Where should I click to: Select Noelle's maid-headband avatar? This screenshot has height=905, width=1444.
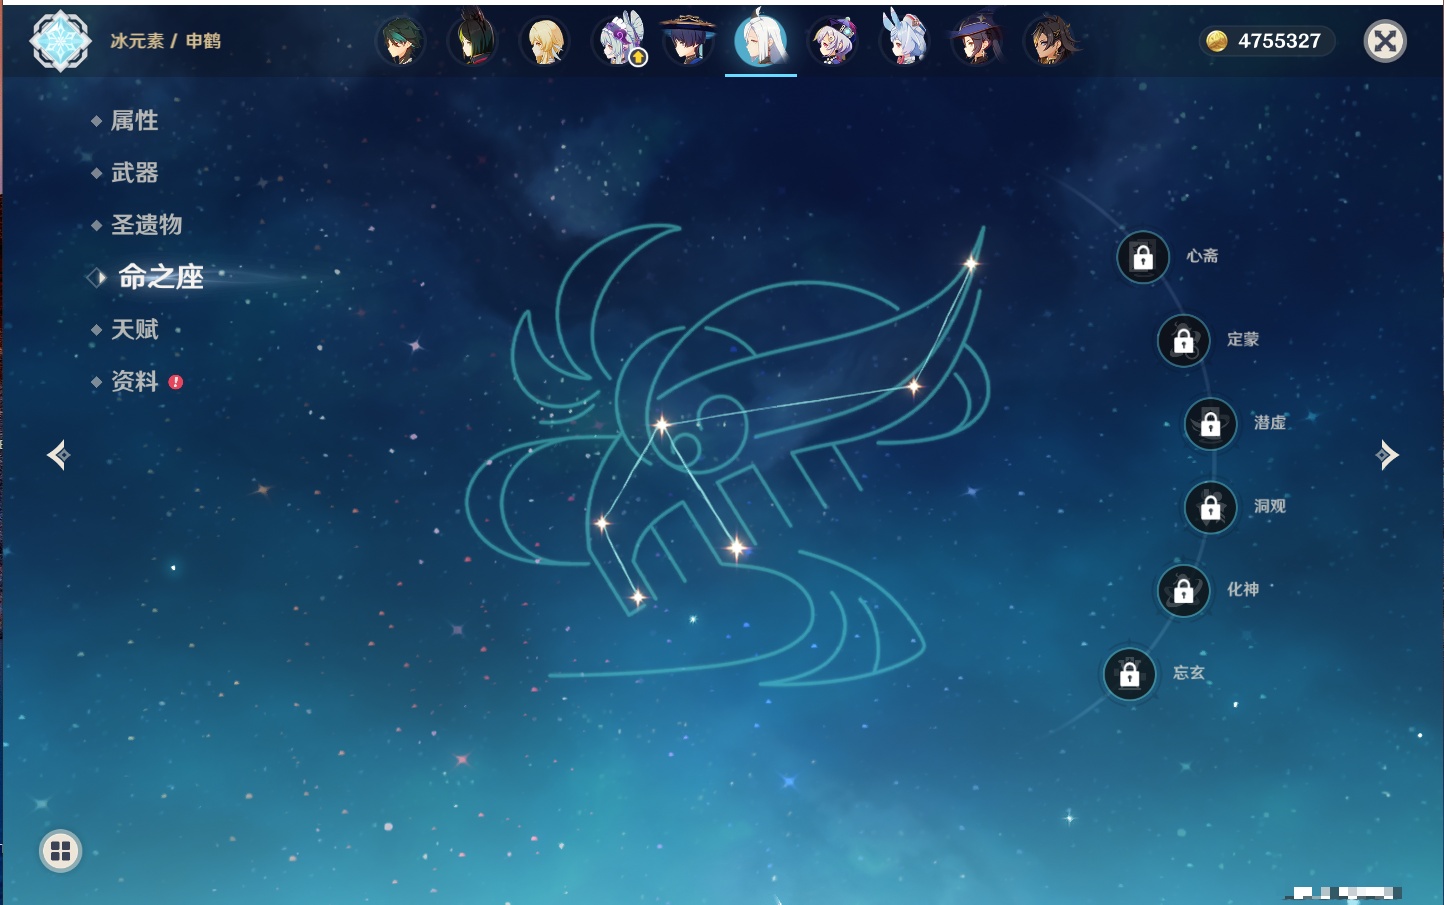[620, 40]
